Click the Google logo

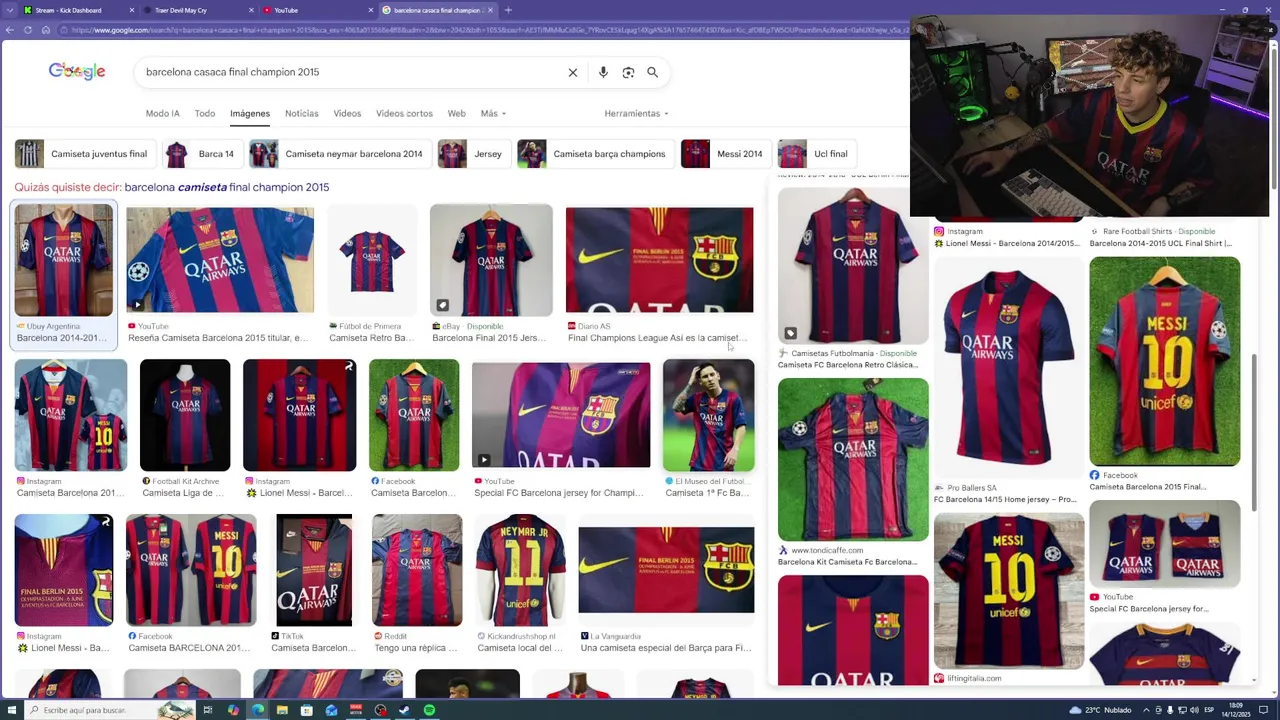tap(77, 71)
